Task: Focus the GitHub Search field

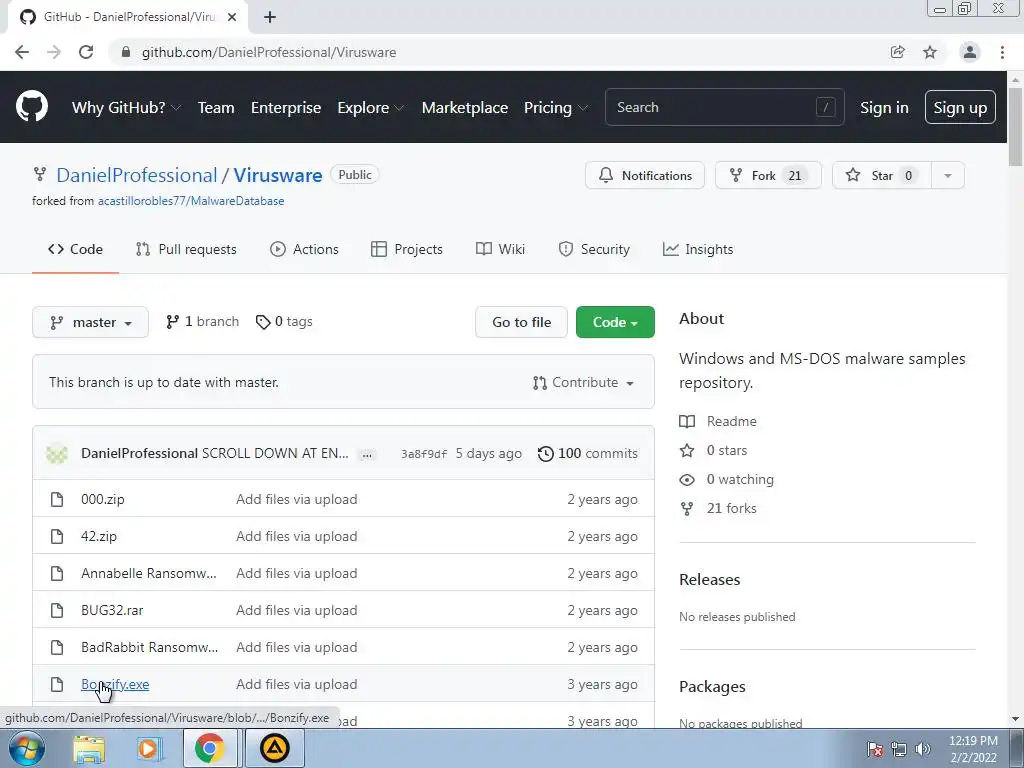Action: point(724,107)
